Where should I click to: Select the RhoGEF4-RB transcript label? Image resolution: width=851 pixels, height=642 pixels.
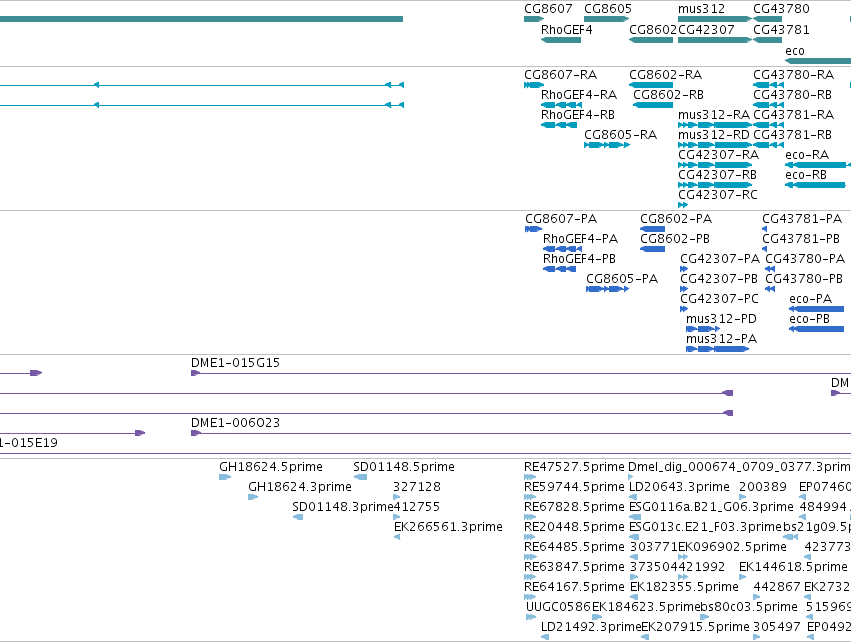pyautogui.click(x=578, y=115)
